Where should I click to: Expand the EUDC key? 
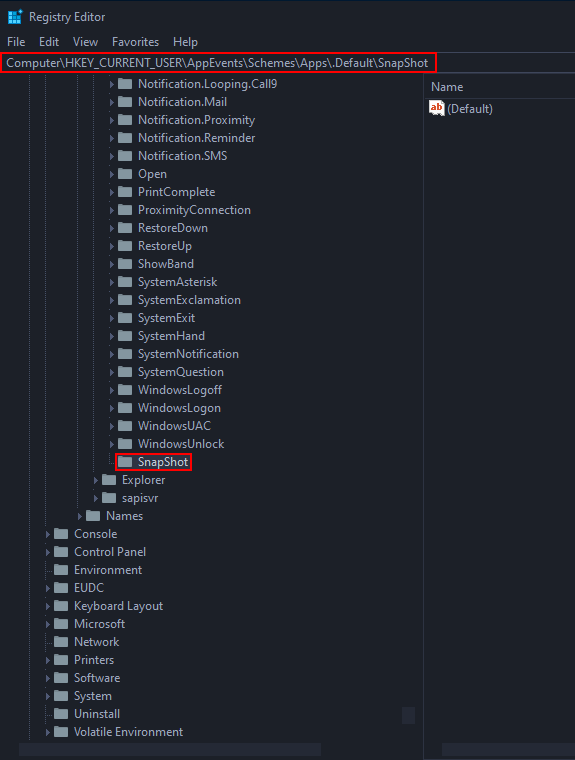point(48,587)
